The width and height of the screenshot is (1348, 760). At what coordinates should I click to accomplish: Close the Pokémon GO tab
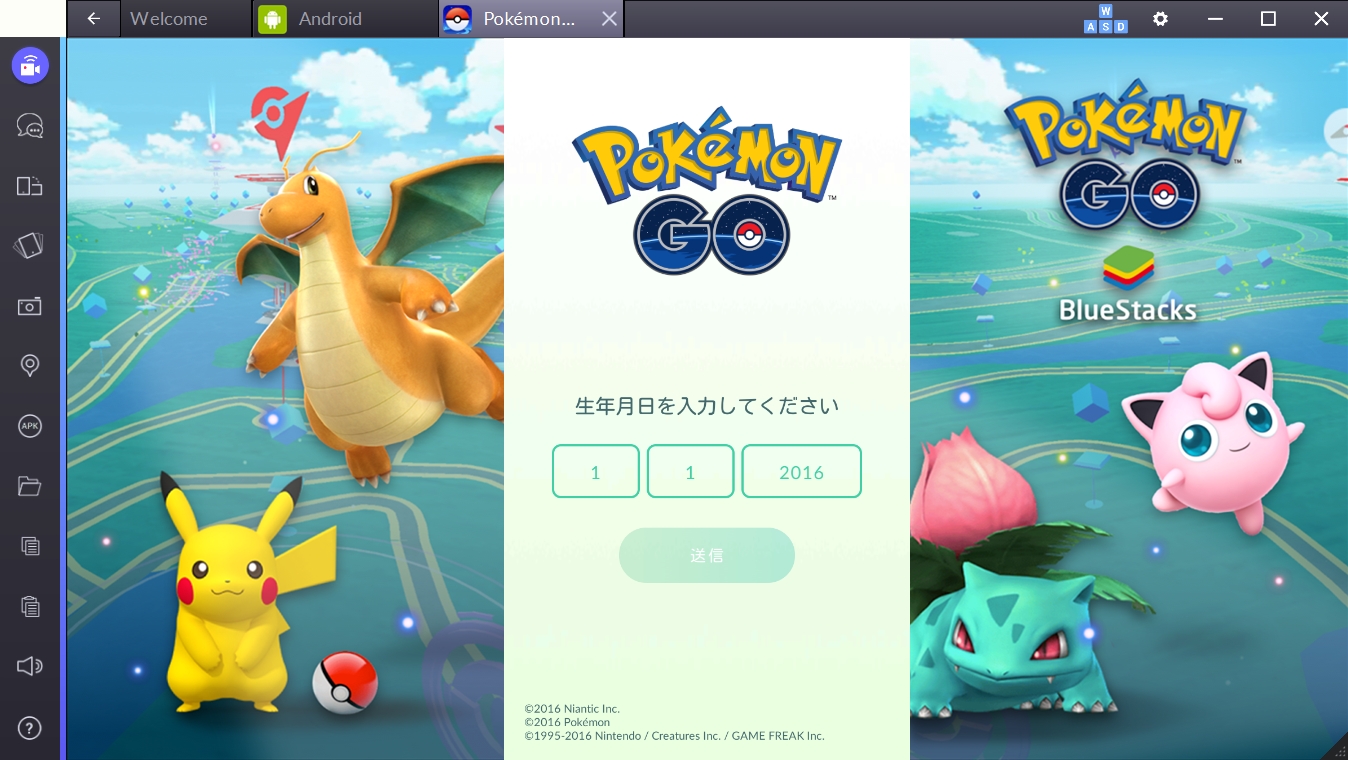[609, 18]
